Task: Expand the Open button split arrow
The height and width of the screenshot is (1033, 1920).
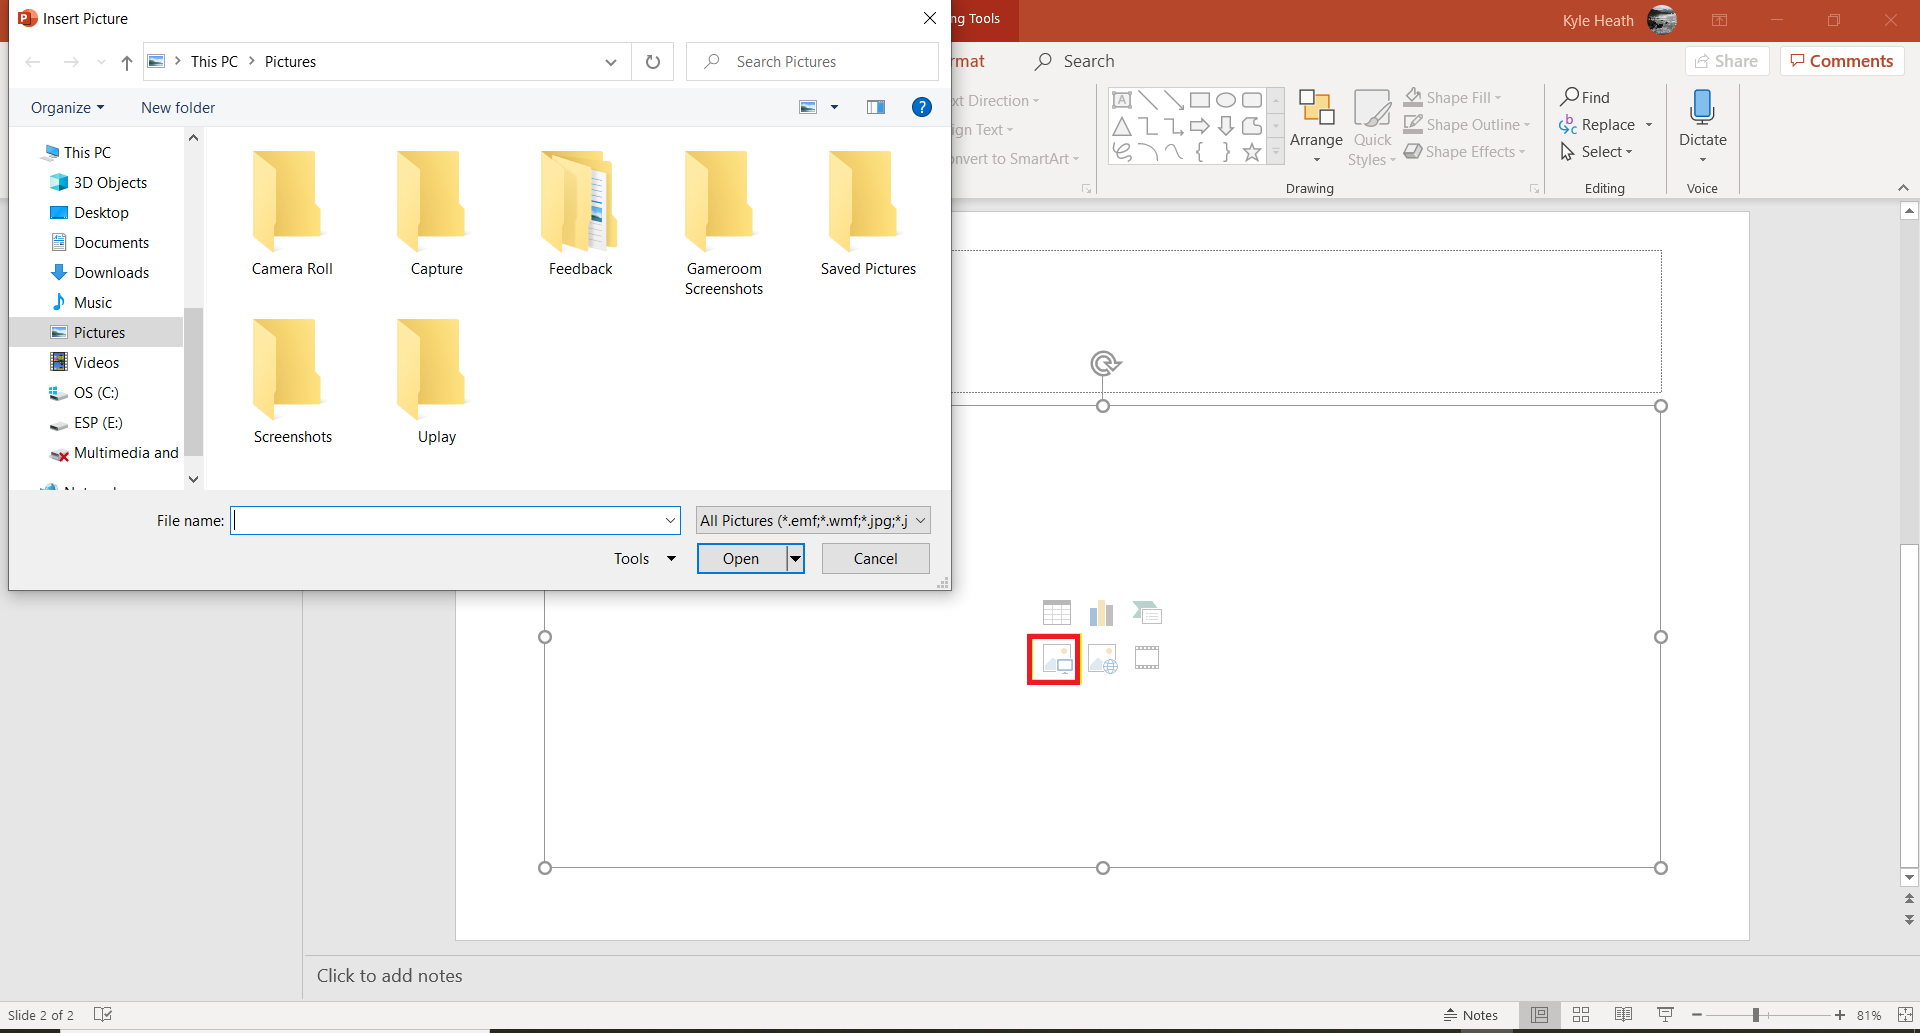Action: coord(795,558)
